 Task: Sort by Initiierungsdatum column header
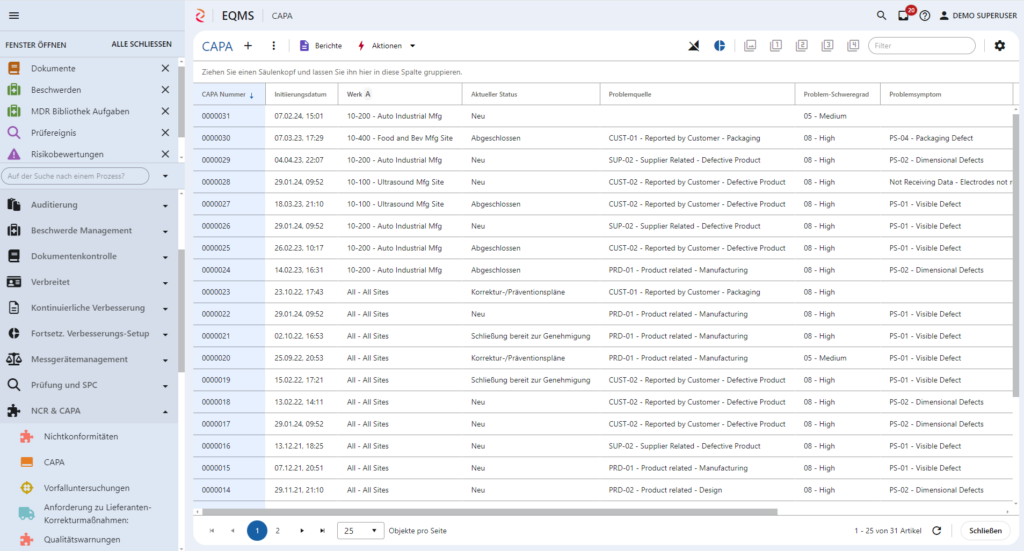point(301,94)
